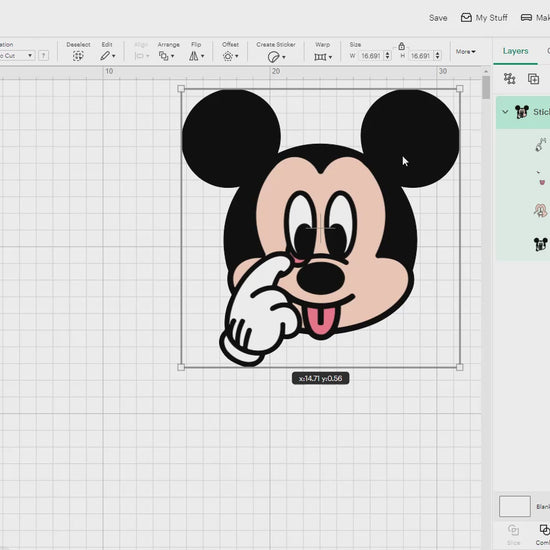Click the Save button
The image size is (550, 550).
pyautogui.click(x=438, y=18)
